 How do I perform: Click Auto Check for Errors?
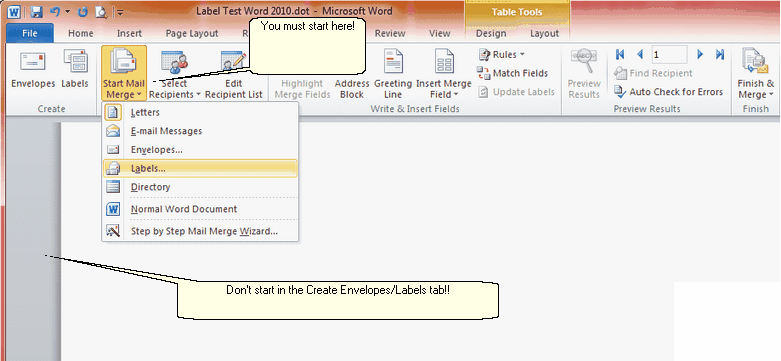(x=668, y=92)
